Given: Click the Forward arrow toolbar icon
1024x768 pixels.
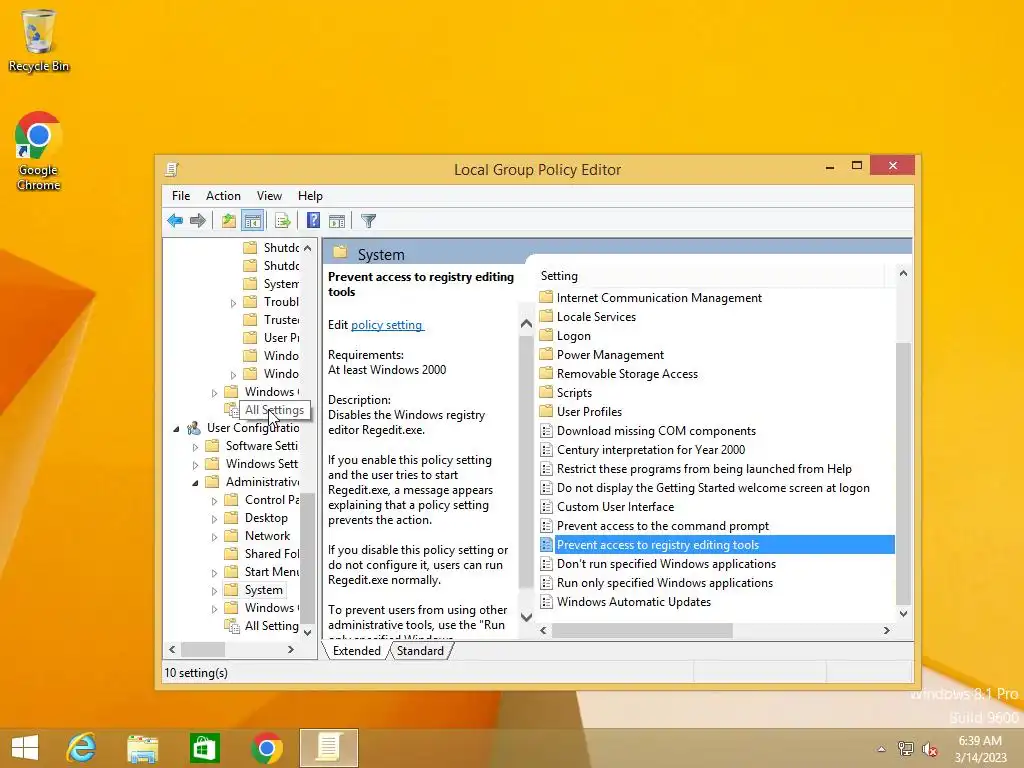Looking at the screenshot, I should (x=197, y=221).
